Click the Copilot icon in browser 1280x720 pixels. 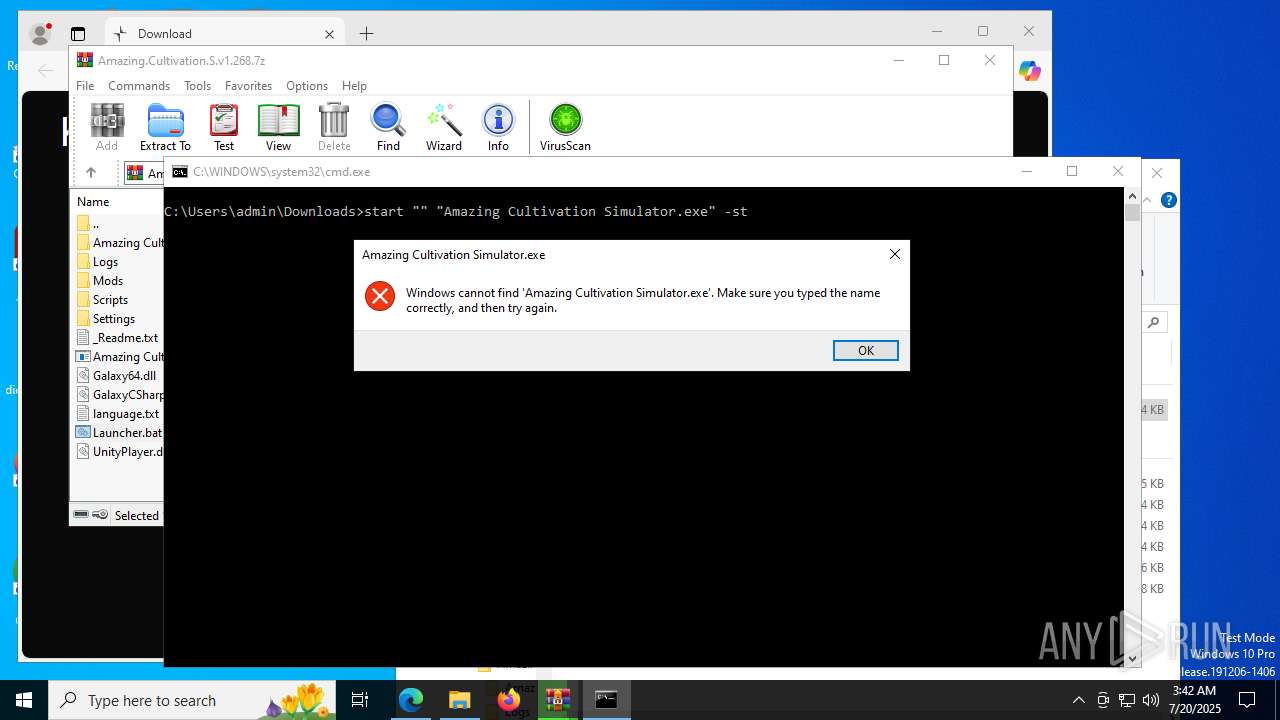(x=1030, y=71)
